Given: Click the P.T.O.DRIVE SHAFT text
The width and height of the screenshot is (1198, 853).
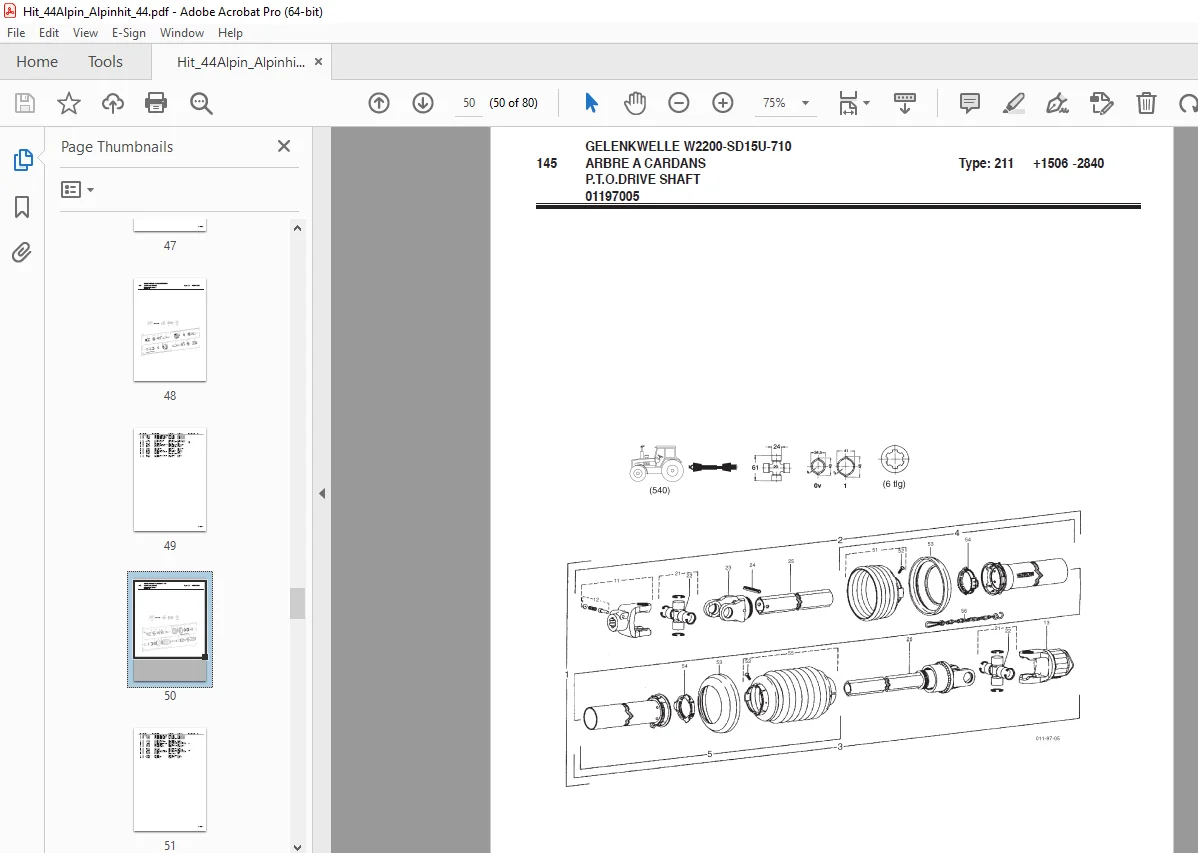Looking at the screenshot, I should [643, 179].
